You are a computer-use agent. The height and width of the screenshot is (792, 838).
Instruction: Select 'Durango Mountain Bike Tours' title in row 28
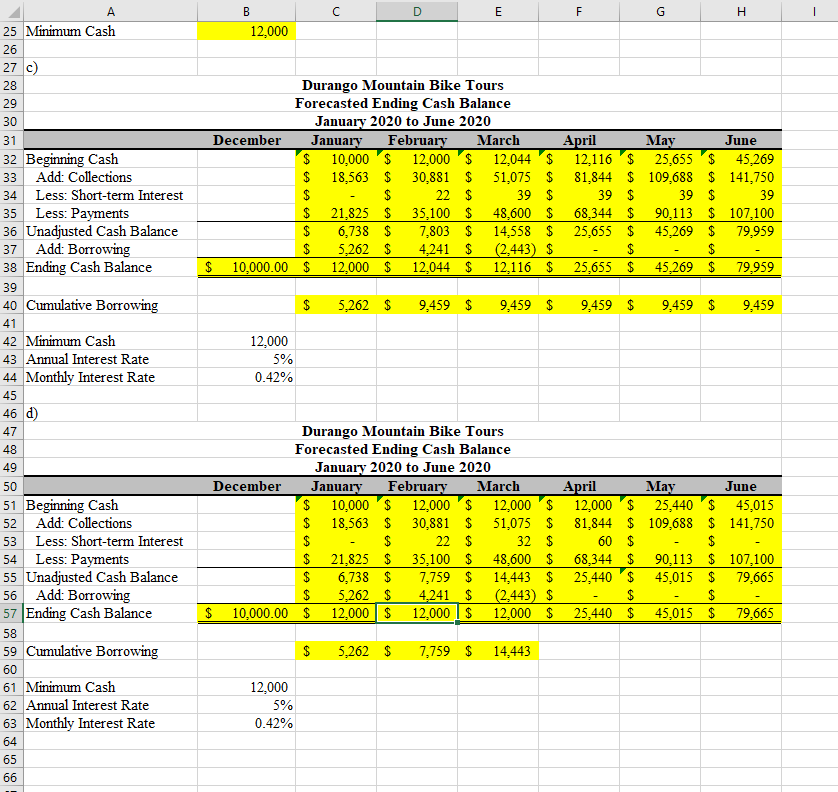pos(402,85)
